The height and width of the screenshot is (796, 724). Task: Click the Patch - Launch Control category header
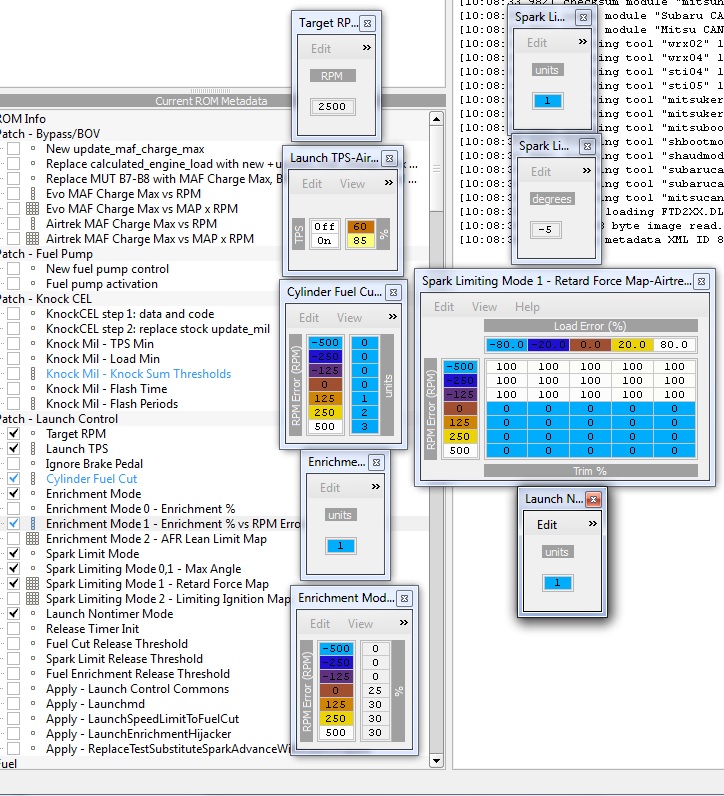tap(59, 419)
